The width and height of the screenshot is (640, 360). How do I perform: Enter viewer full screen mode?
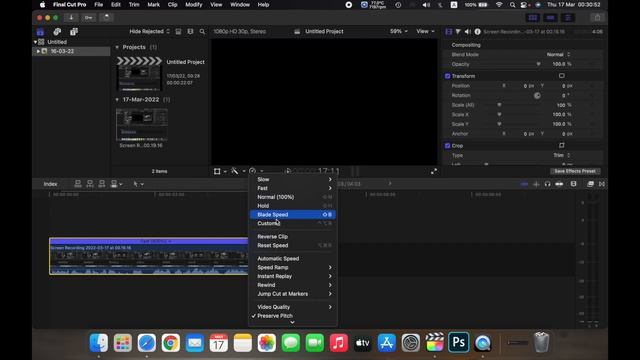[434, 171]
